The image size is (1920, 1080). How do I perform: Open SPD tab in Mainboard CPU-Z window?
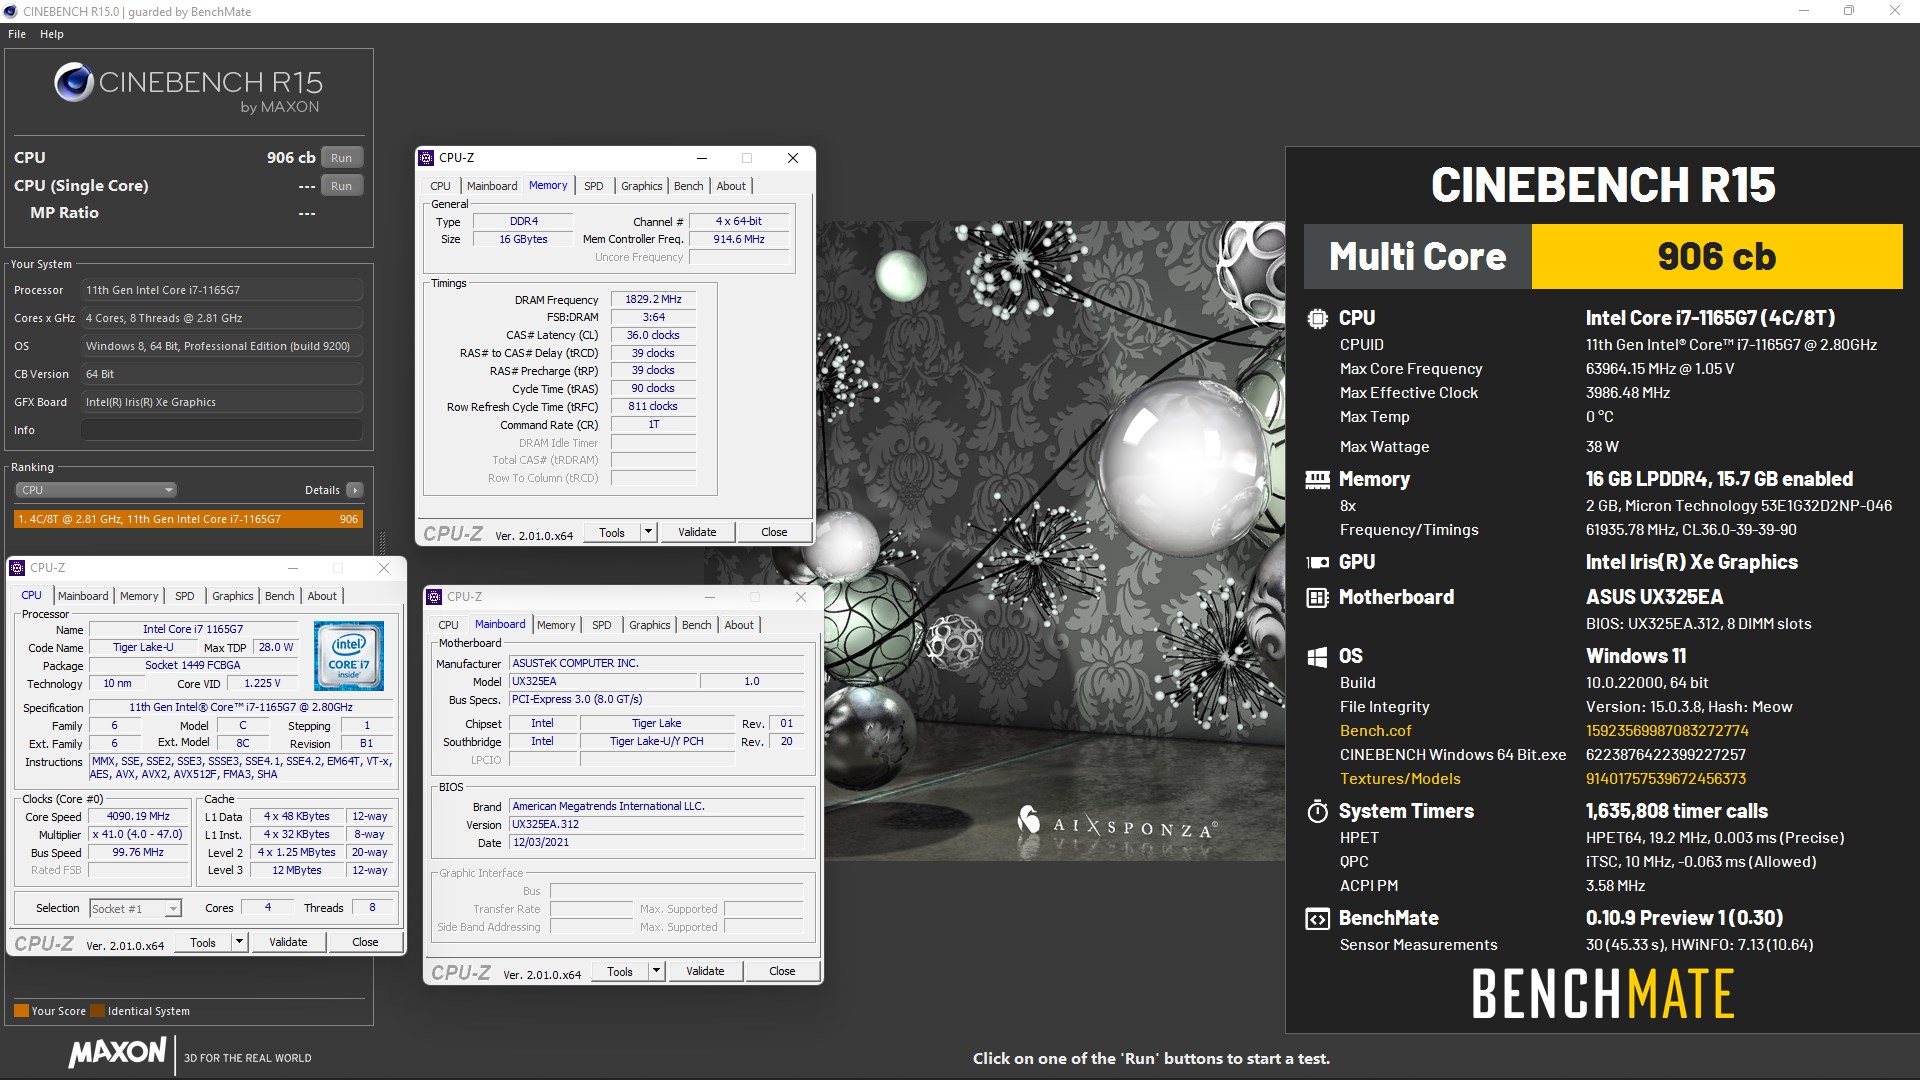(x=602, y=625)
